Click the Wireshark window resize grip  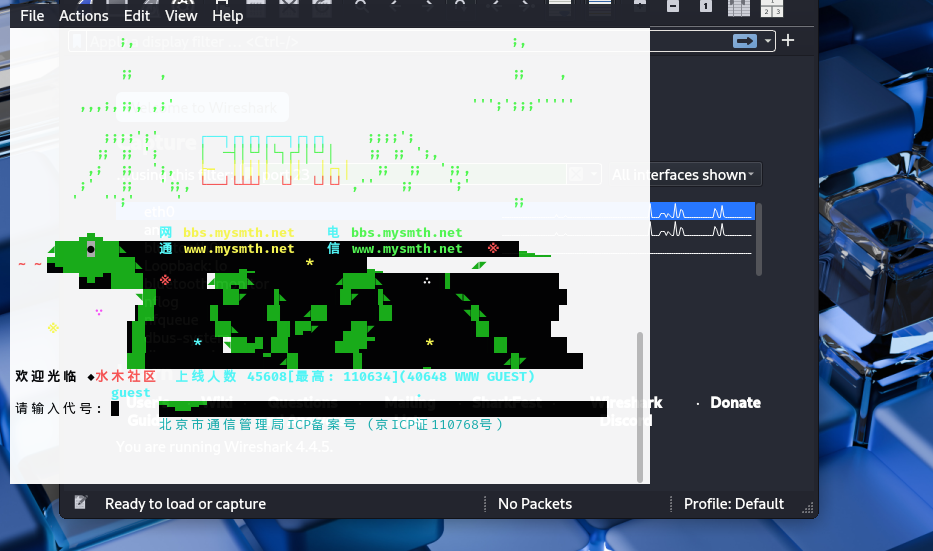[807, 508]
